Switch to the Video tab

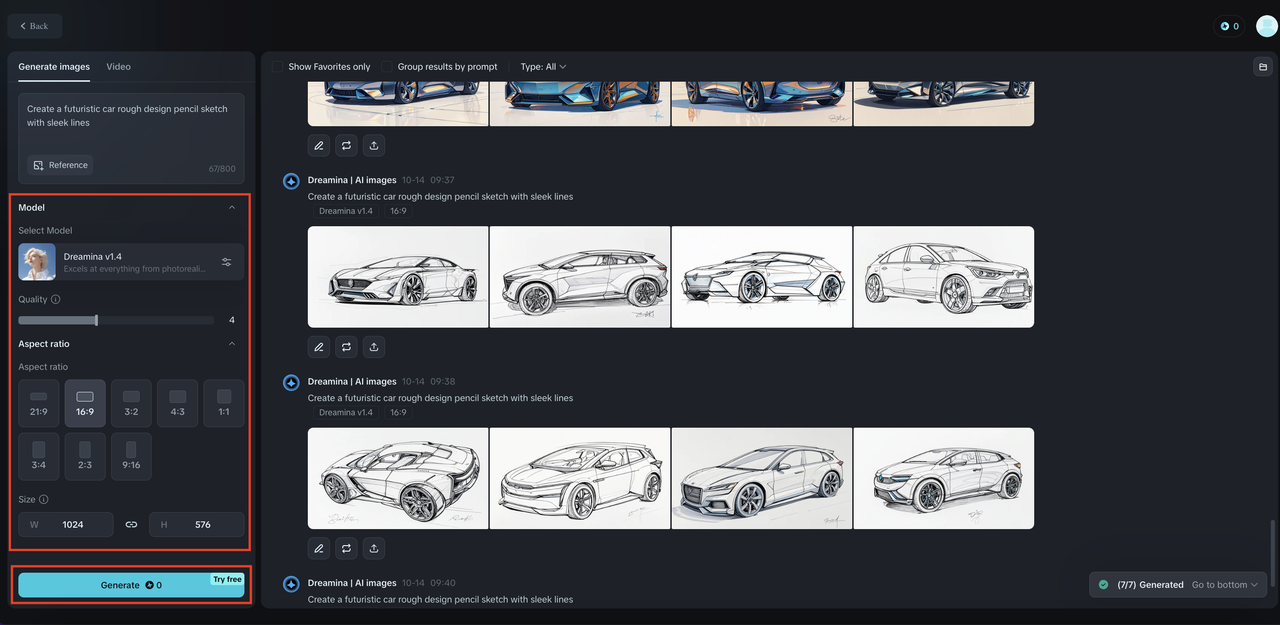(x=119, y=67)
